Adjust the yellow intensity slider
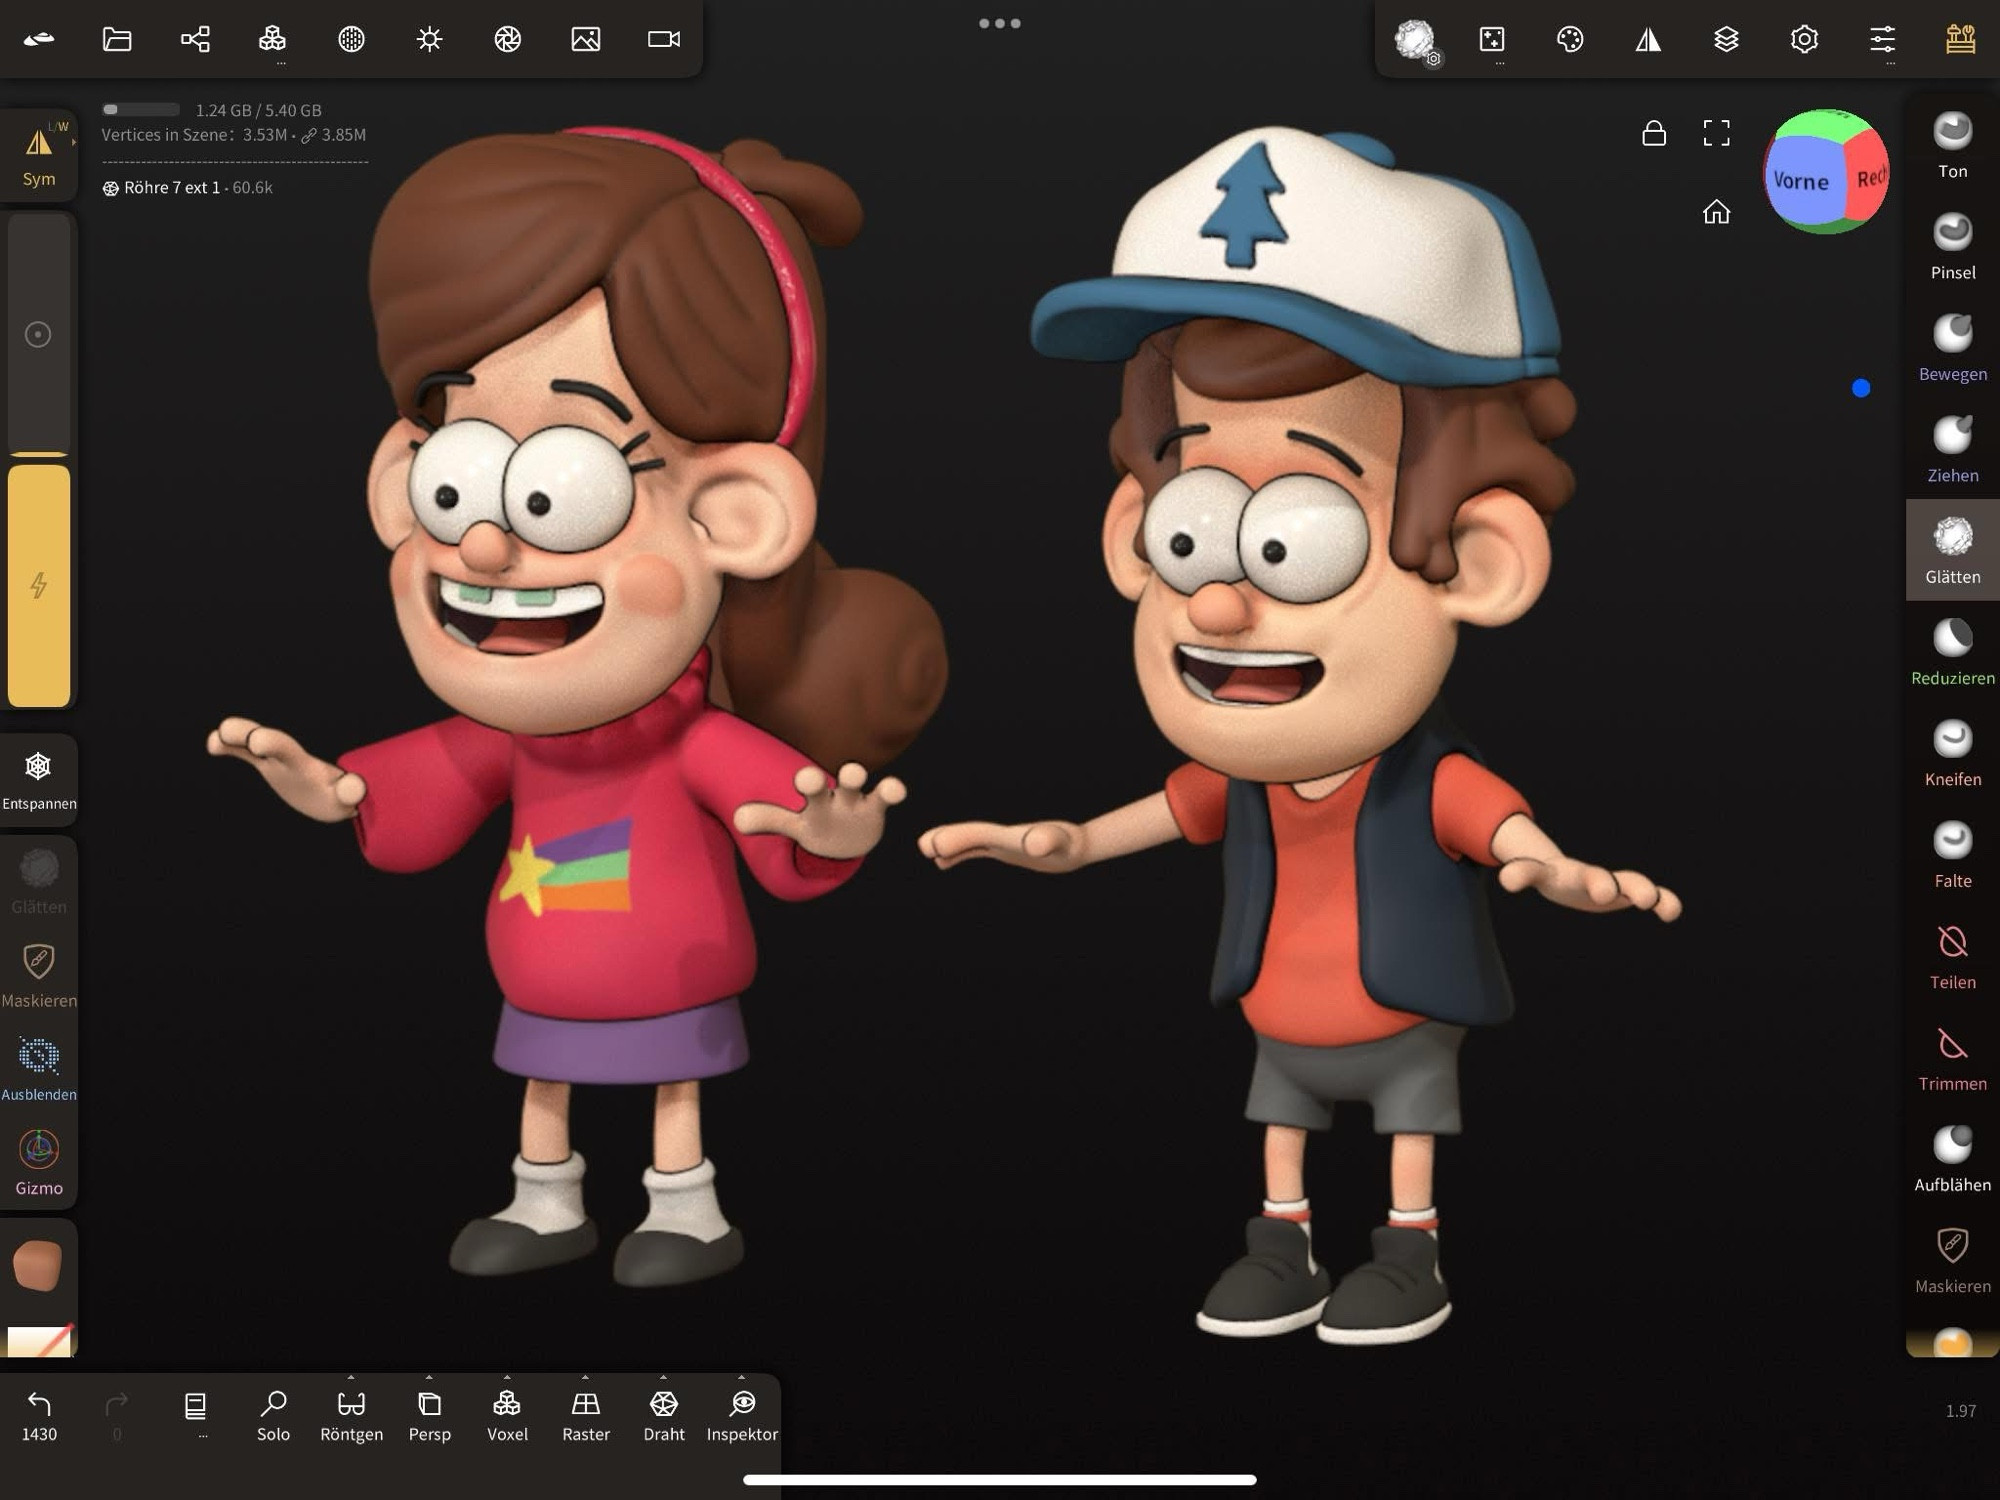Screen dimensions: 2000x1500 [39, 585]
